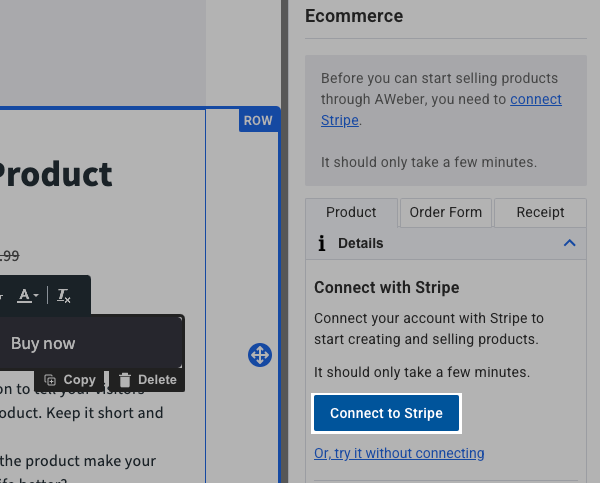
Task: Click the clear formatting icon
Action: (64, 295)
